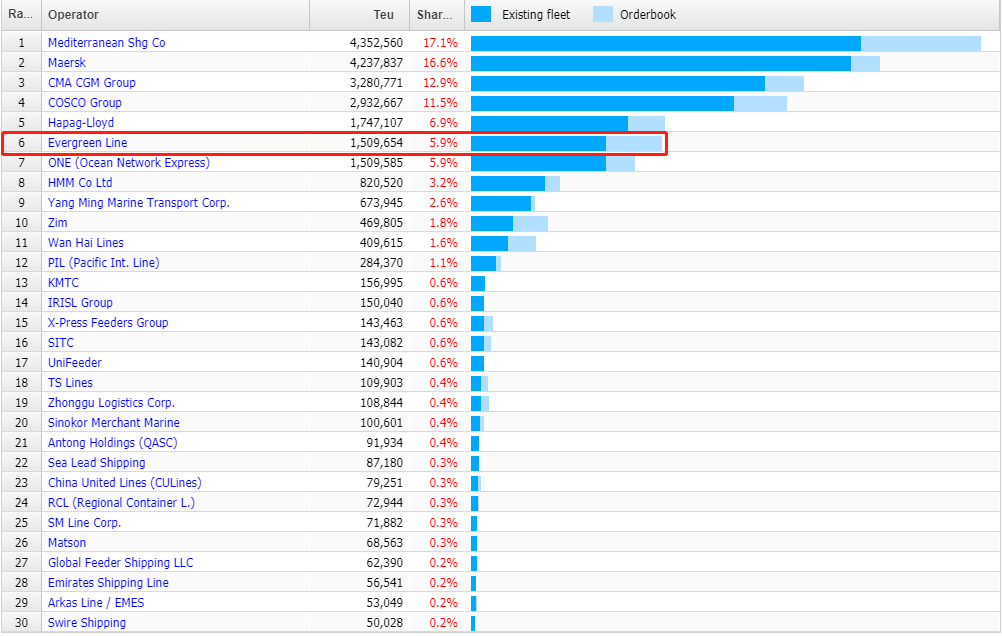Viewport: 1002px width, 636px height.
Task: Open the Matson operator link
Action: 66,543
